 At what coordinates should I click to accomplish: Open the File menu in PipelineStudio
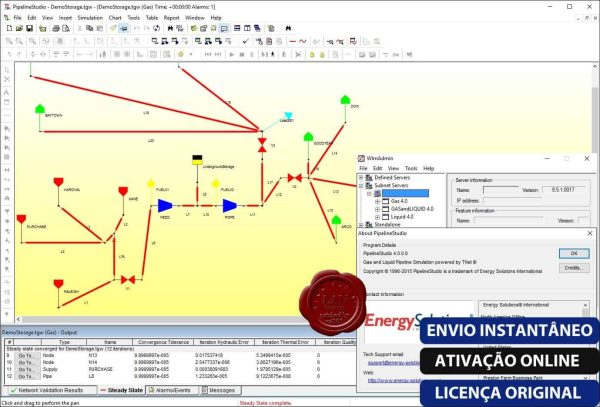(x=18, y=18)
